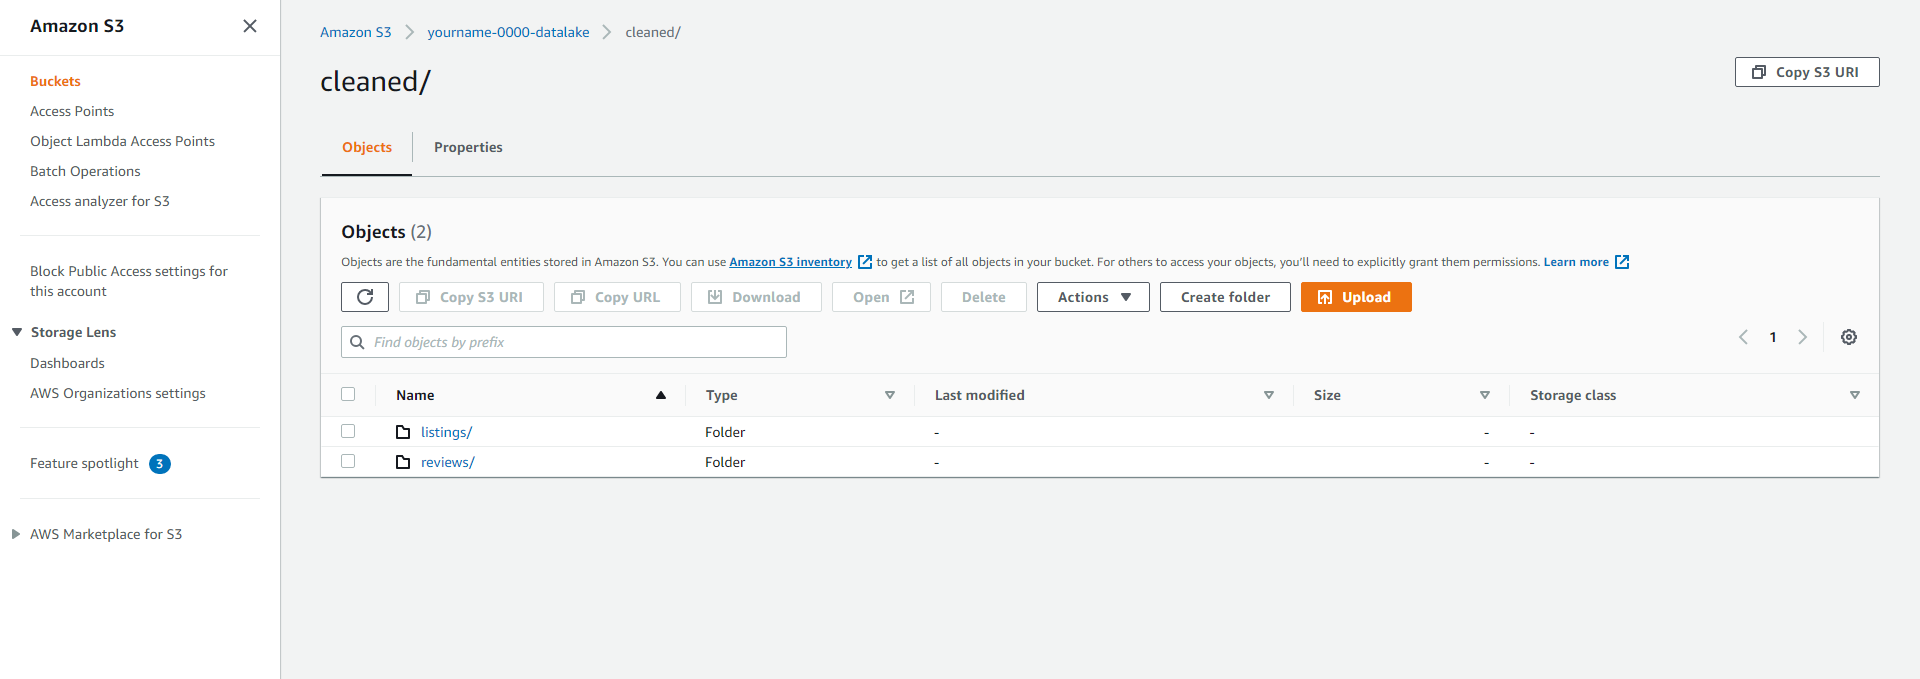Select all objects with header checkbox

pyautogui.click(x=348, y=394)
